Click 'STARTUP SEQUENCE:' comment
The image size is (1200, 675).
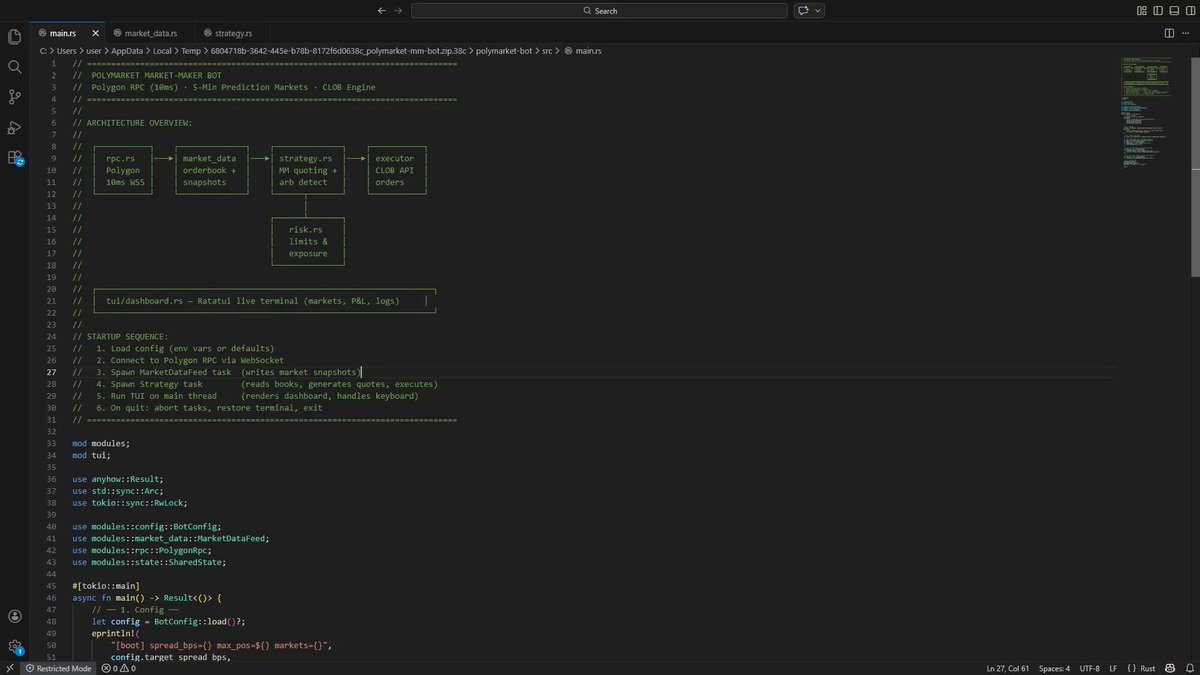127,336
